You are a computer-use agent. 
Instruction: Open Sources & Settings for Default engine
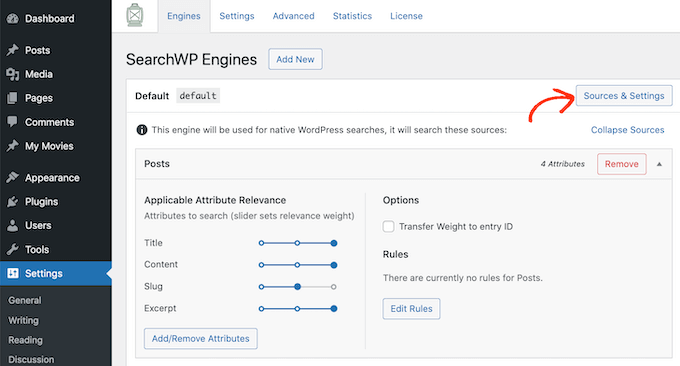coord(624,95)
